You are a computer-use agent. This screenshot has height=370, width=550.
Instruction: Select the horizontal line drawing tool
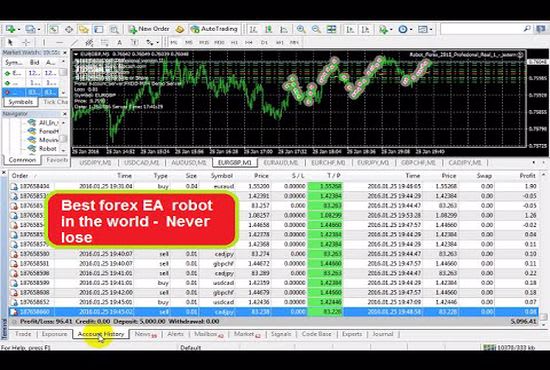point(59,42)
